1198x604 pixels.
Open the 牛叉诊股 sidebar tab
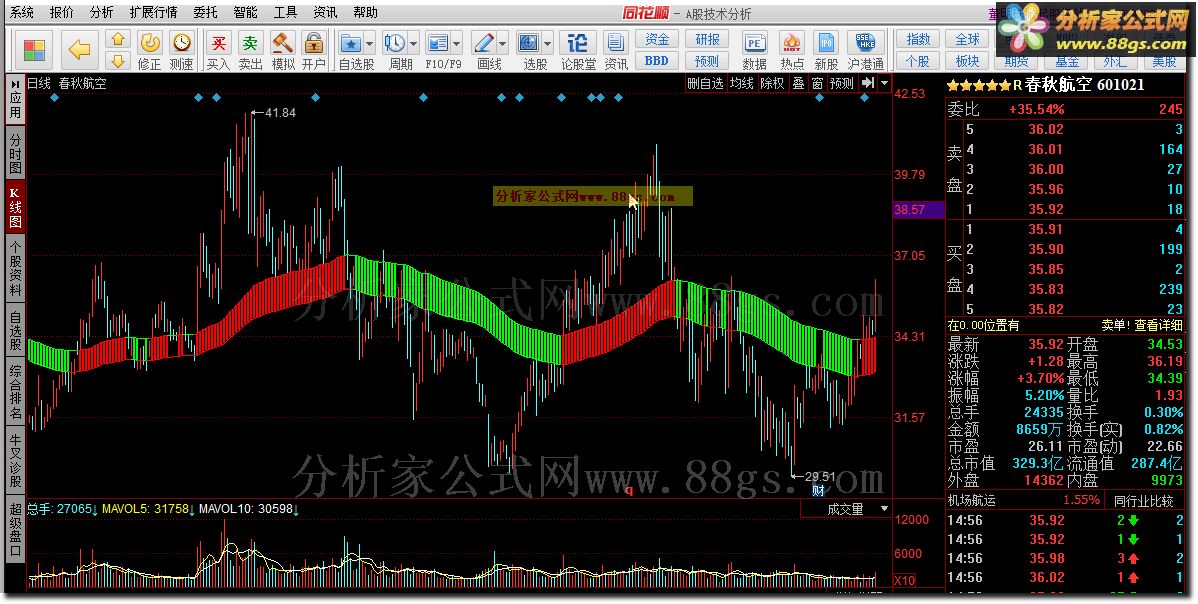pos(15,460)
